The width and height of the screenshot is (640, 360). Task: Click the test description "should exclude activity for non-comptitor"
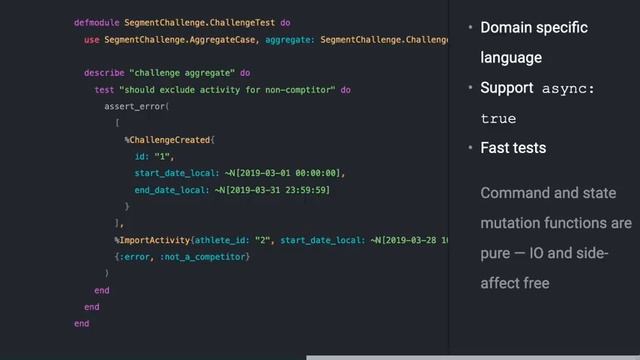coord(227,90)
